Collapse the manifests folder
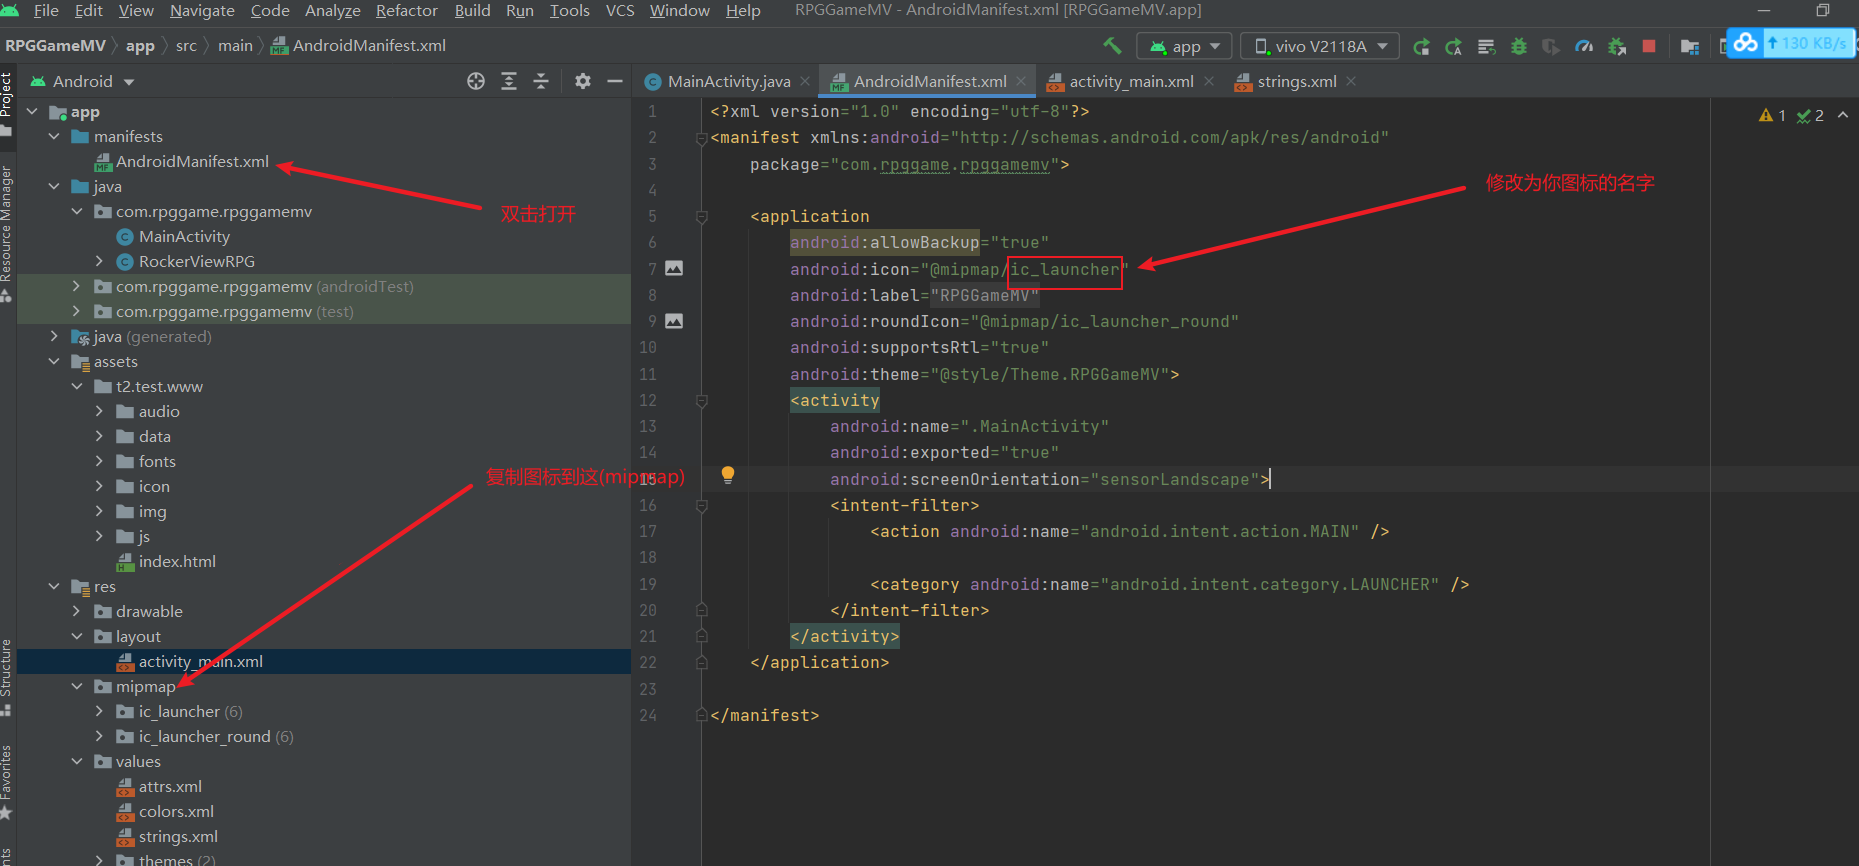 tap(54, 136)
